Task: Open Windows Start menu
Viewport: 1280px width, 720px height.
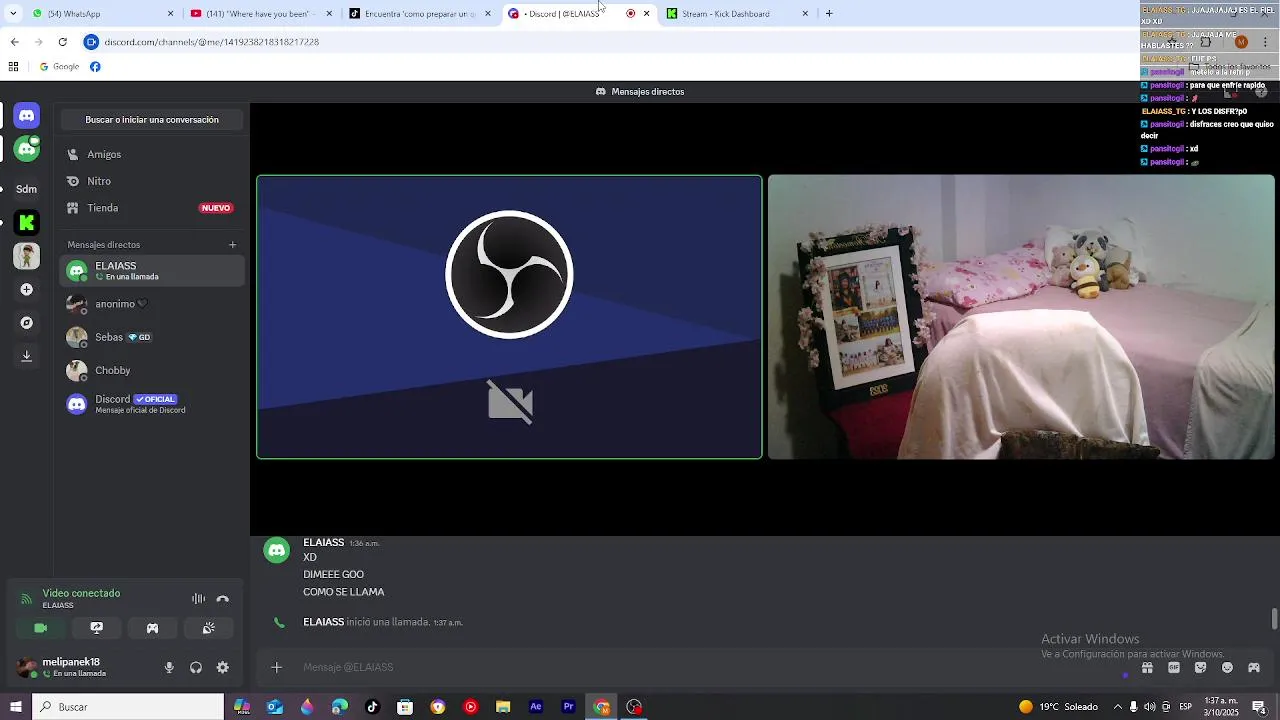Action: pyautogui.click(x=15, y=707)
